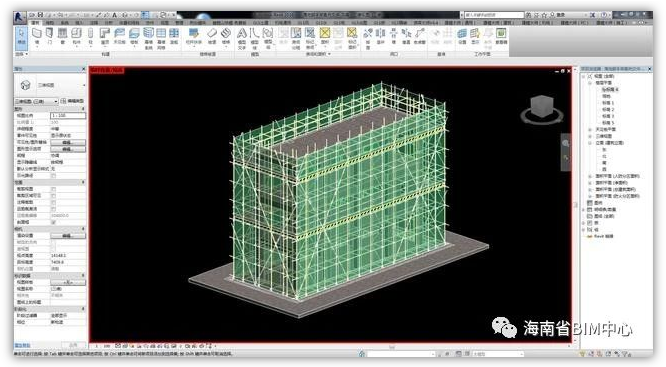666x367 pixels.
Task: Expand the Schedules/Quantities node in Project Browser
Action: click(584, 210)
